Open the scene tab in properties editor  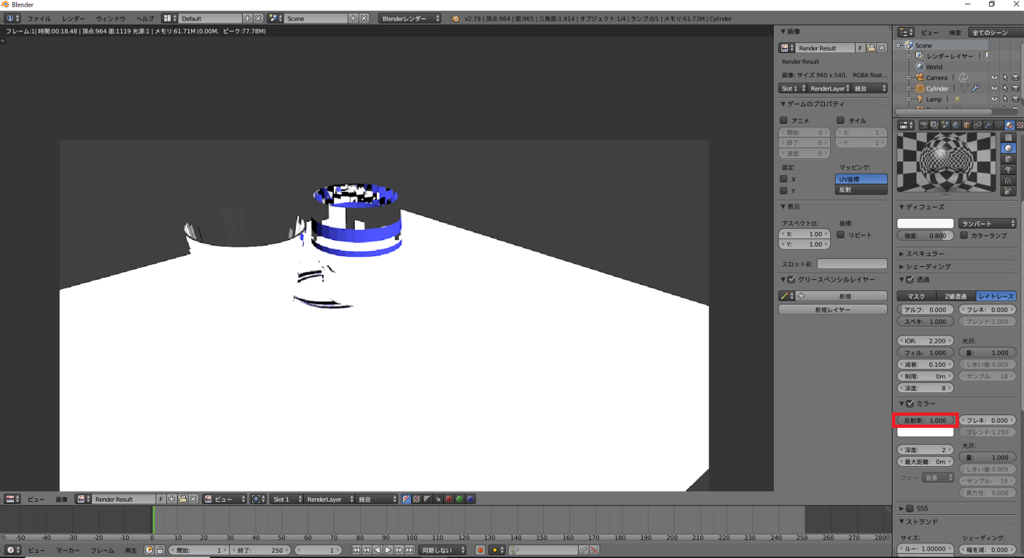tap(945, 125)
